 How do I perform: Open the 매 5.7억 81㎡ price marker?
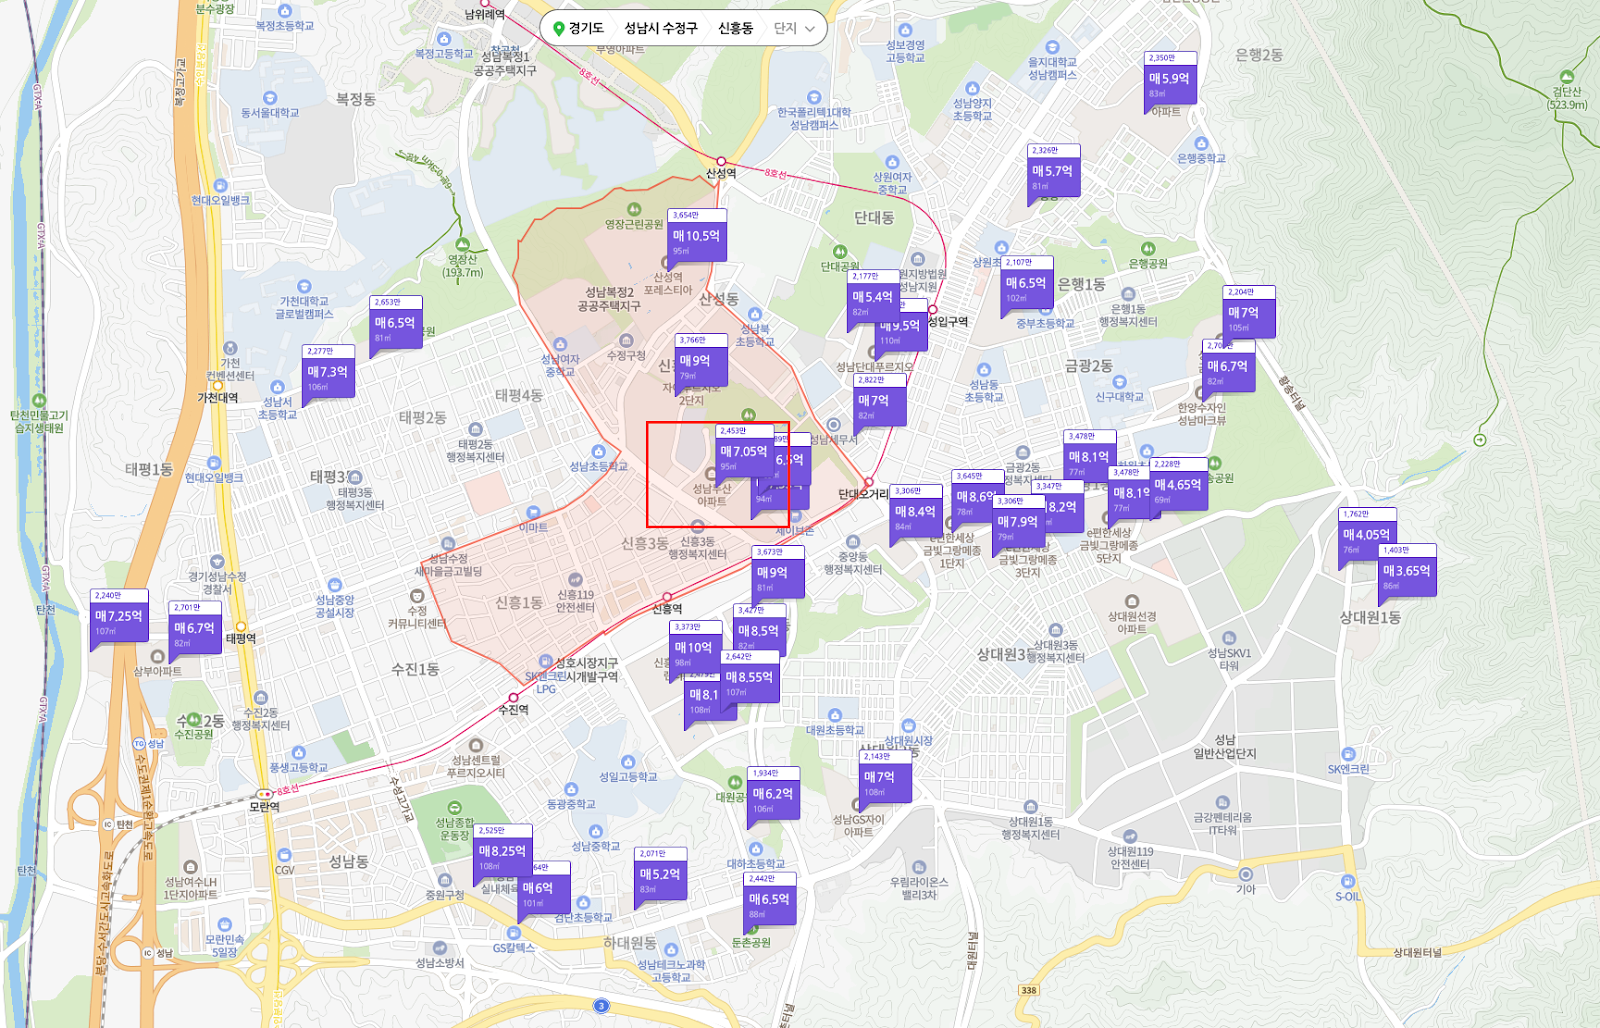click(1053, 172)
